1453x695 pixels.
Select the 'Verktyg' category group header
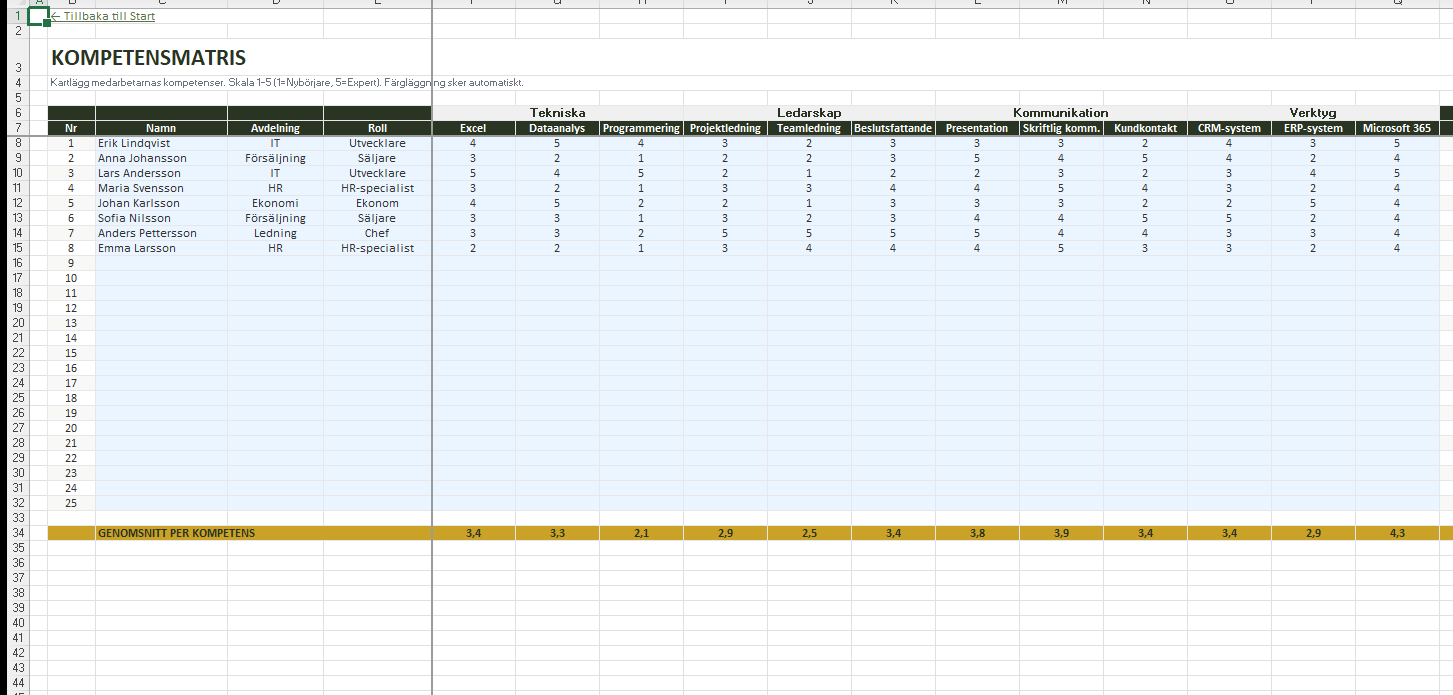(1312, 113)
